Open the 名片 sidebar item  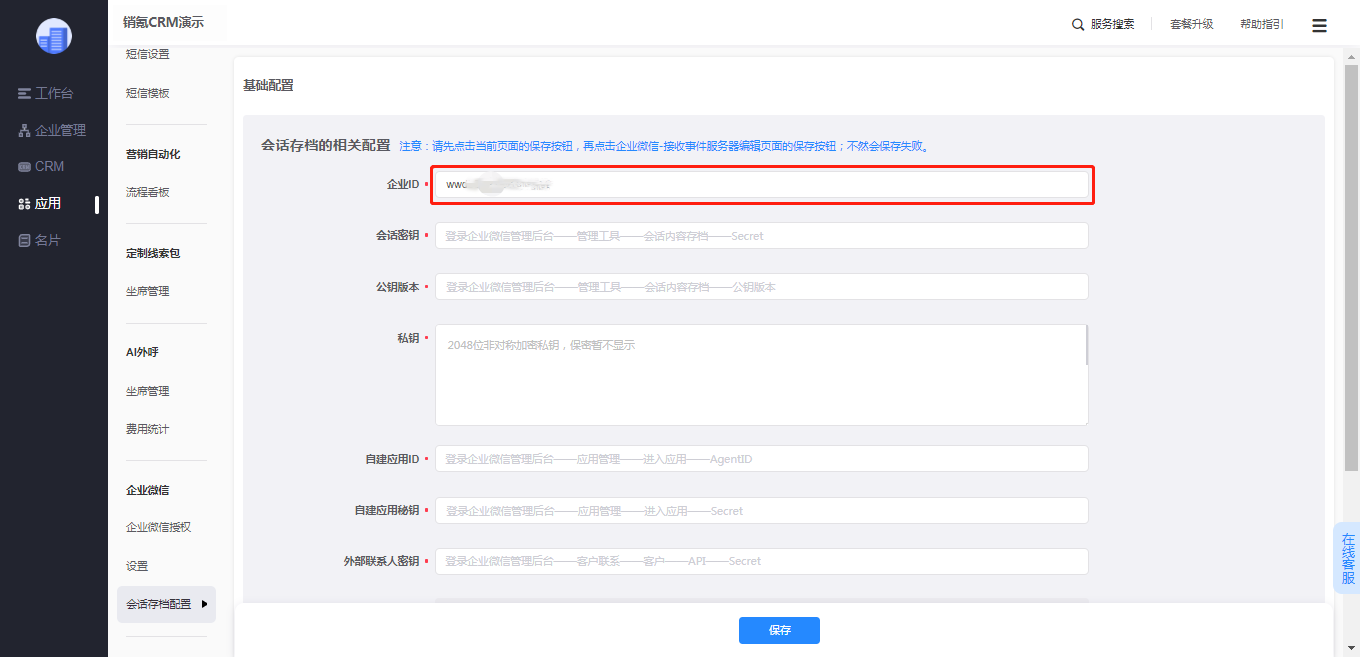click(x=40, y=240)
